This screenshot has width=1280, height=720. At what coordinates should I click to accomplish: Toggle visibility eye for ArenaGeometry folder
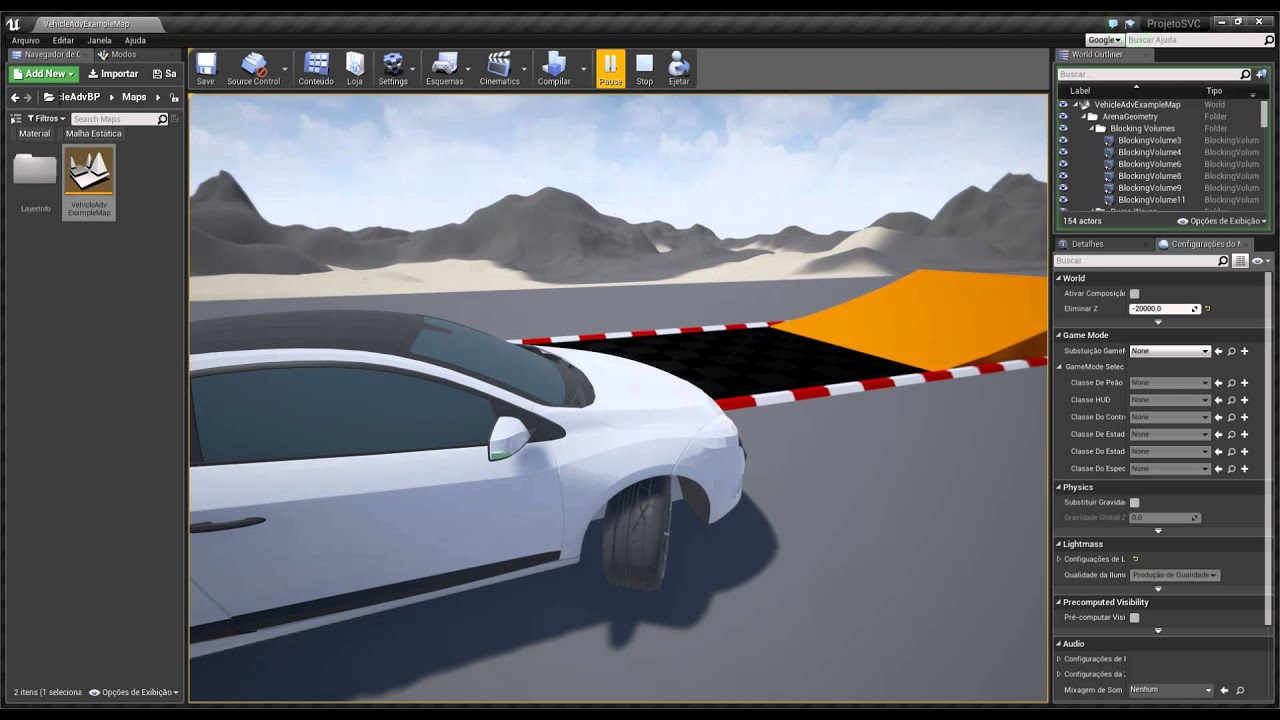1063,116
